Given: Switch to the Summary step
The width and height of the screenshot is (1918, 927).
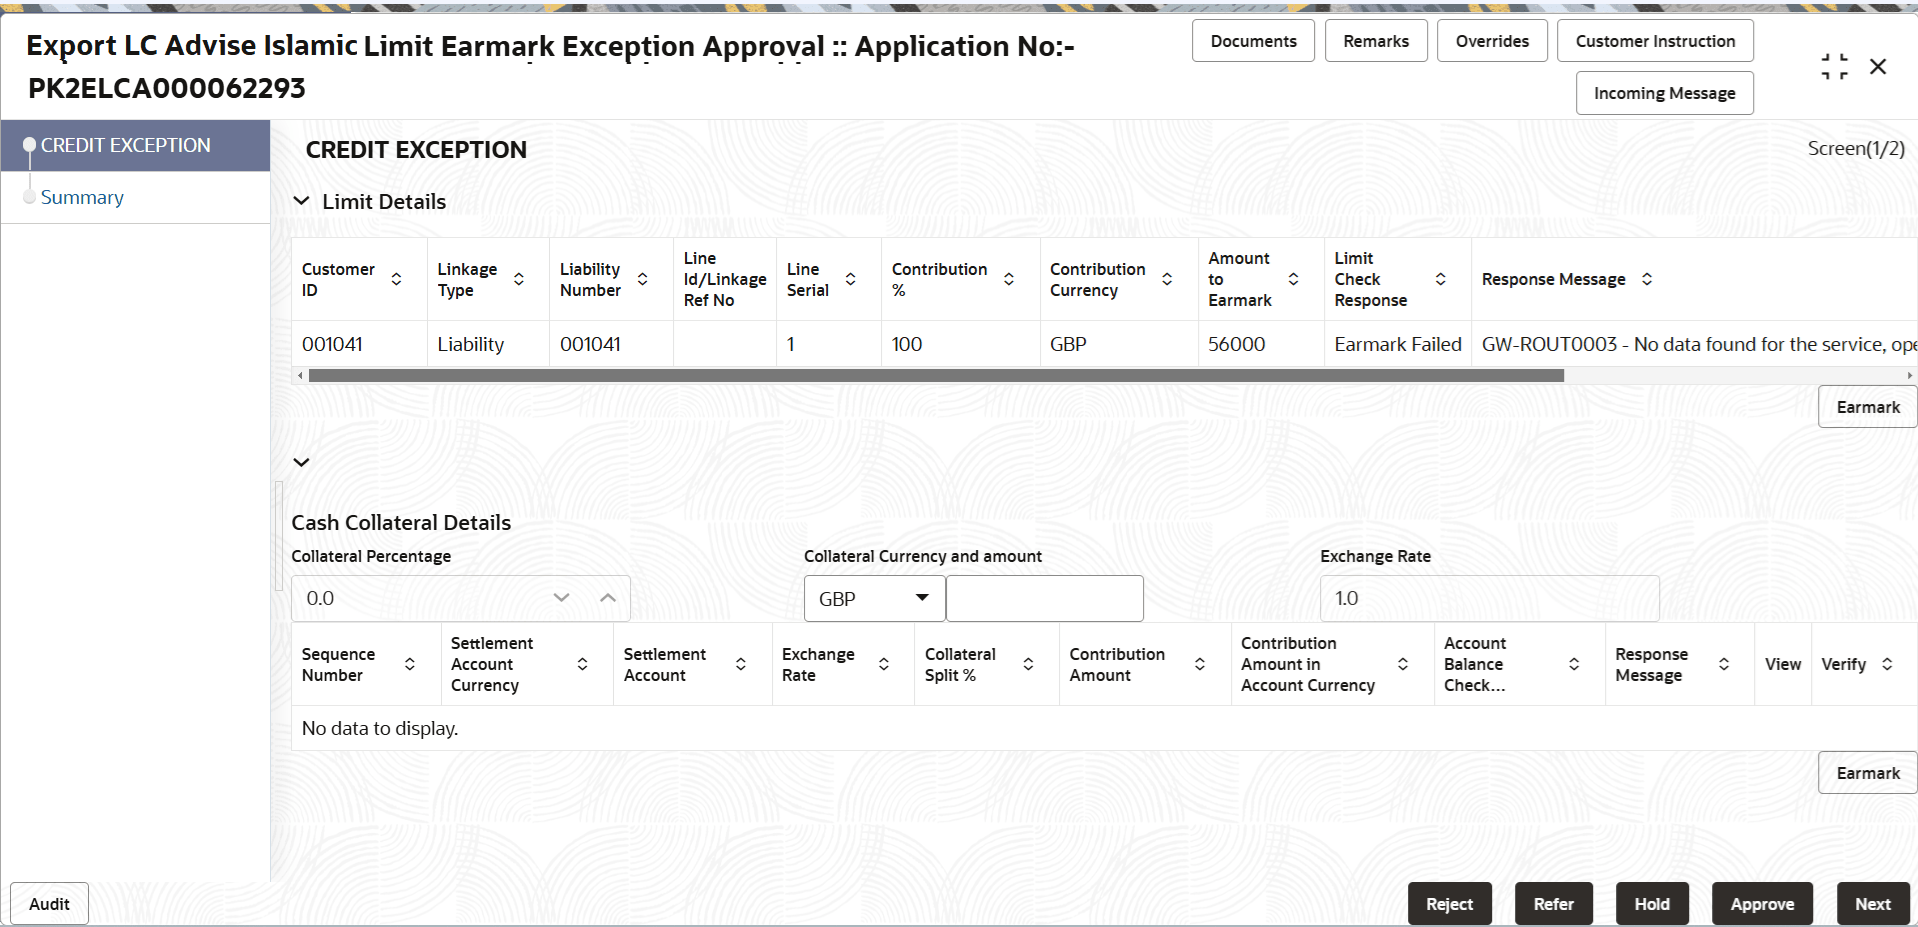Looking at the screenshot, I should [x=81, y=196].
